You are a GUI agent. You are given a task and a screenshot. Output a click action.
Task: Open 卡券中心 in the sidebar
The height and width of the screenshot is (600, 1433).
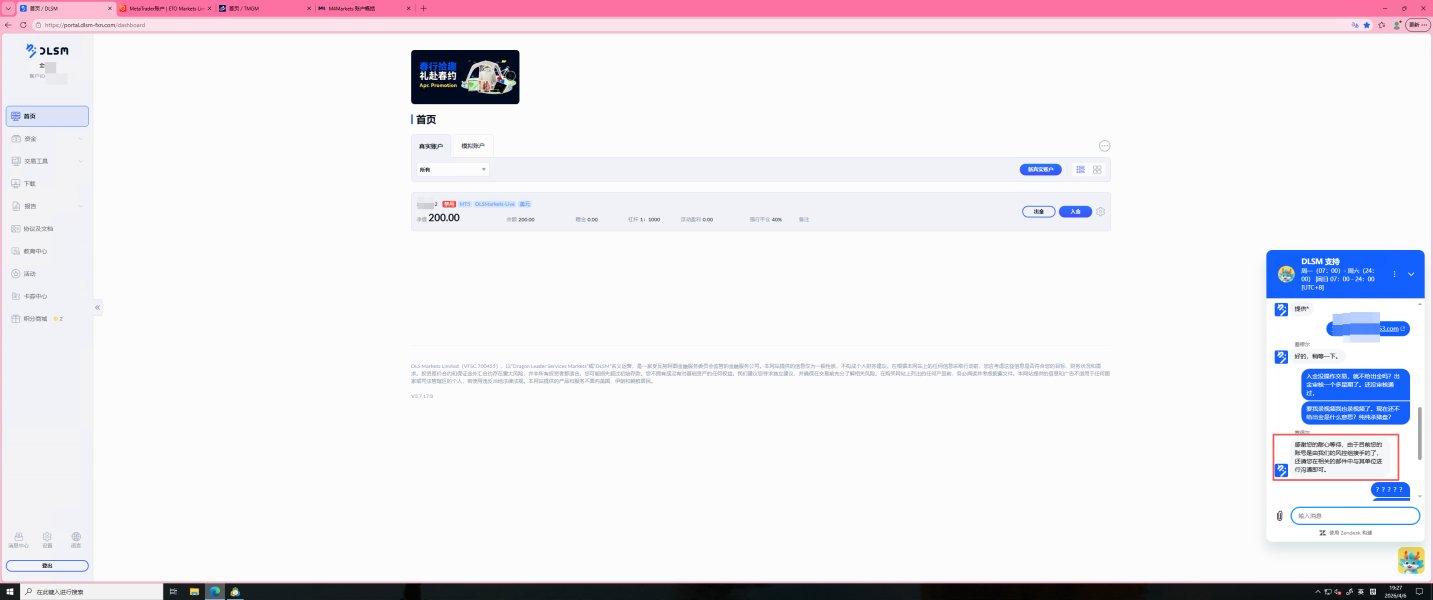[47, 296]
